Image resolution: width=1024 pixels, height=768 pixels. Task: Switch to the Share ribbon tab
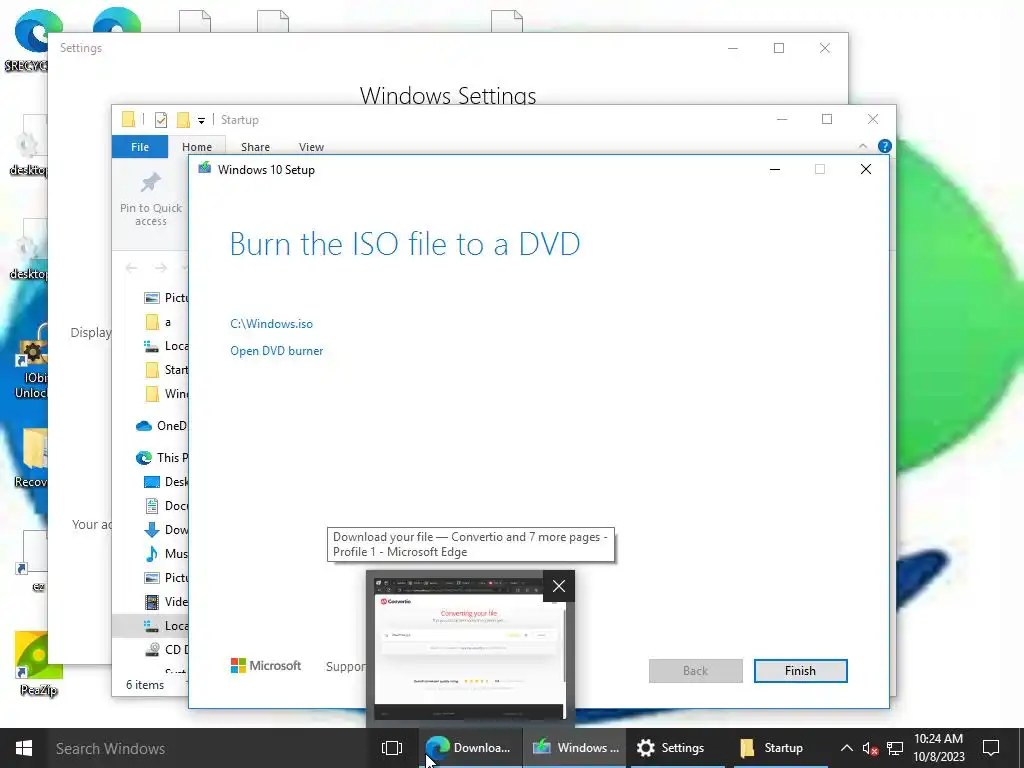pos(255,147)
